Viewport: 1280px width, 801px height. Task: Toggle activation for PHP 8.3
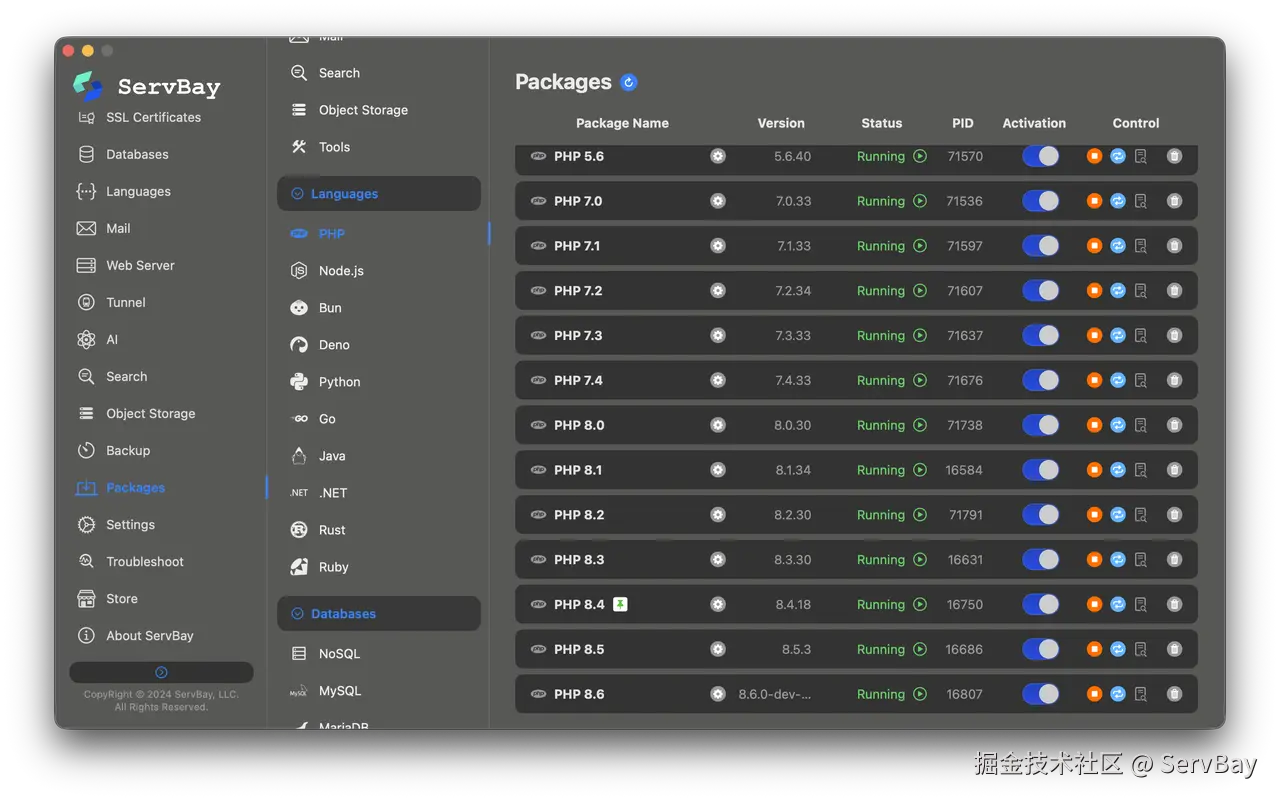click(1040, 560)
